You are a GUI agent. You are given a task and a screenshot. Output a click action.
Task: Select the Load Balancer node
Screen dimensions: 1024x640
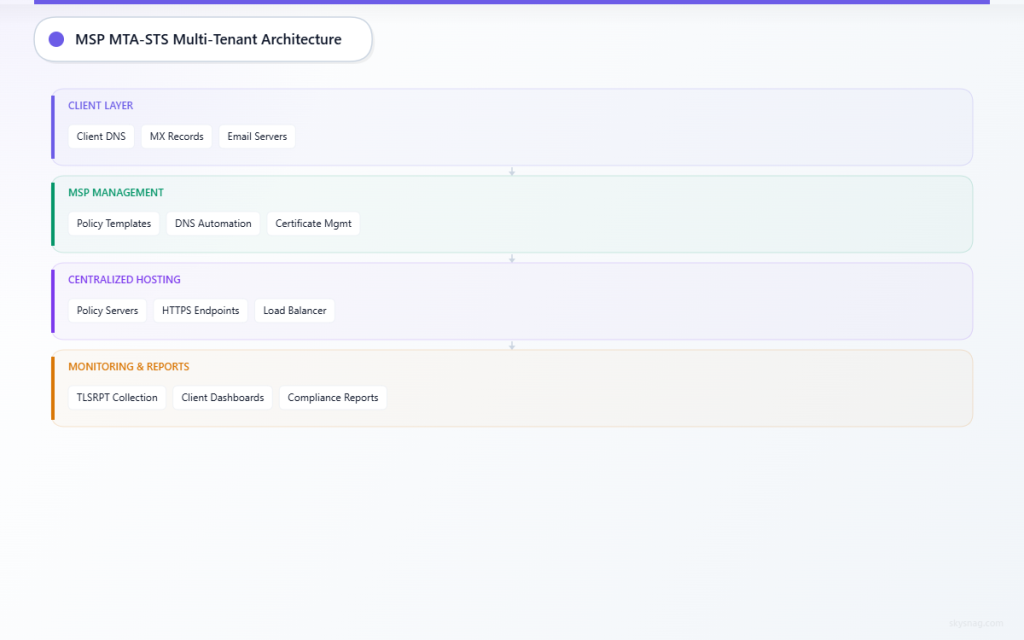[x=294, y=310]
